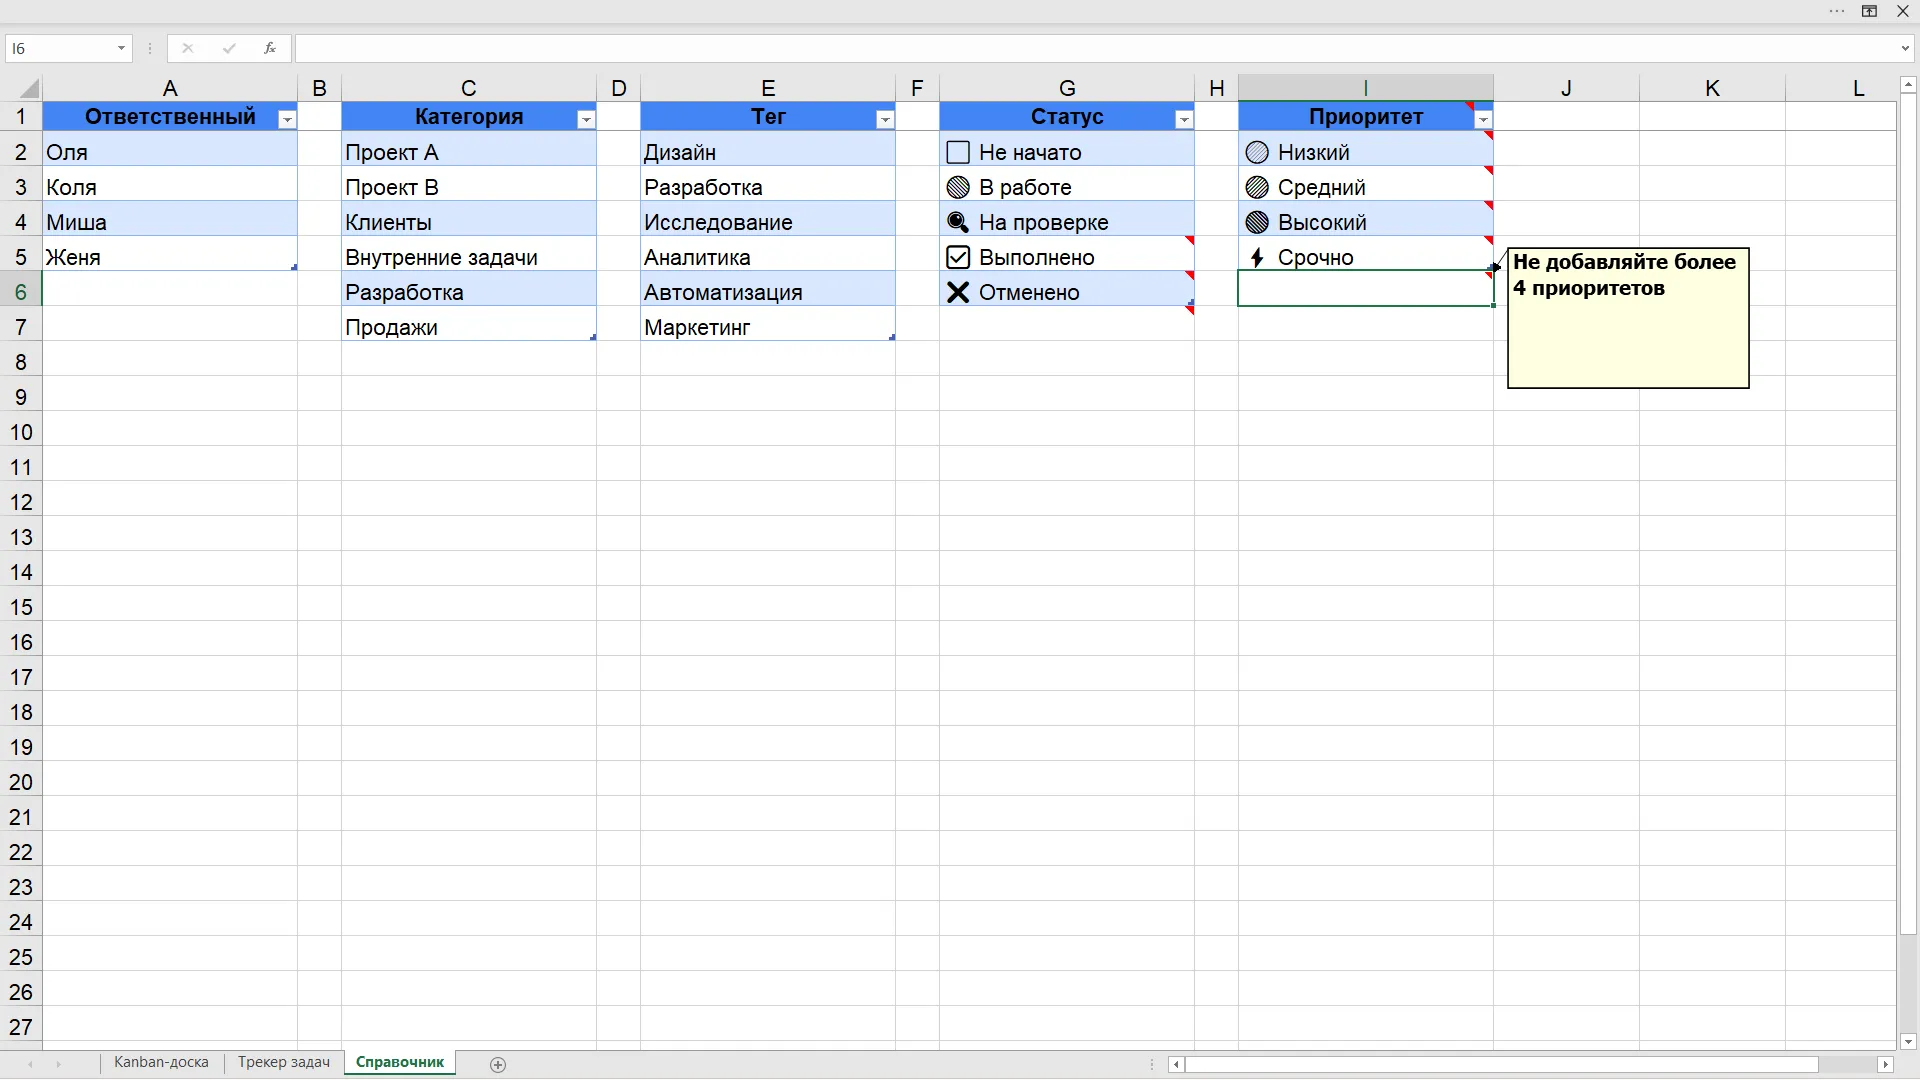Expand the Name Box dropdown arrow
1920x1080 pixels.
pos(121,48)
